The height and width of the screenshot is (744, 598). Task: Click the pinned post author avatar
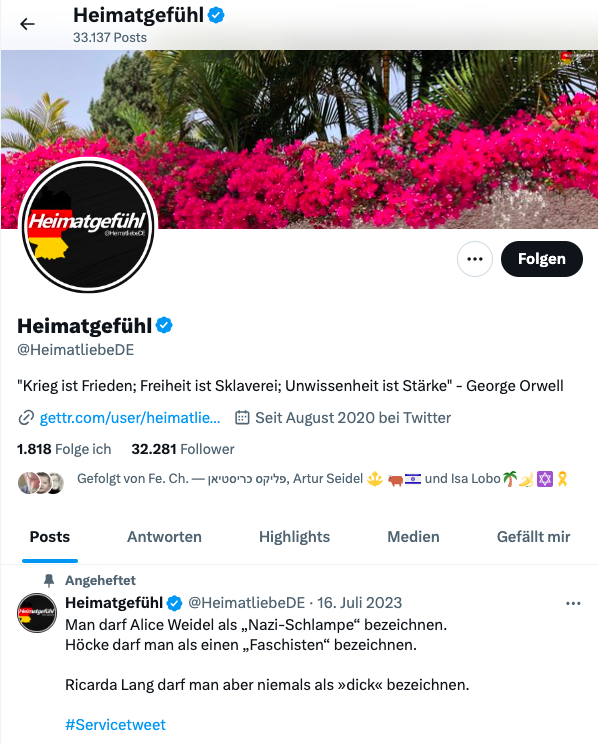coord(37,613)
